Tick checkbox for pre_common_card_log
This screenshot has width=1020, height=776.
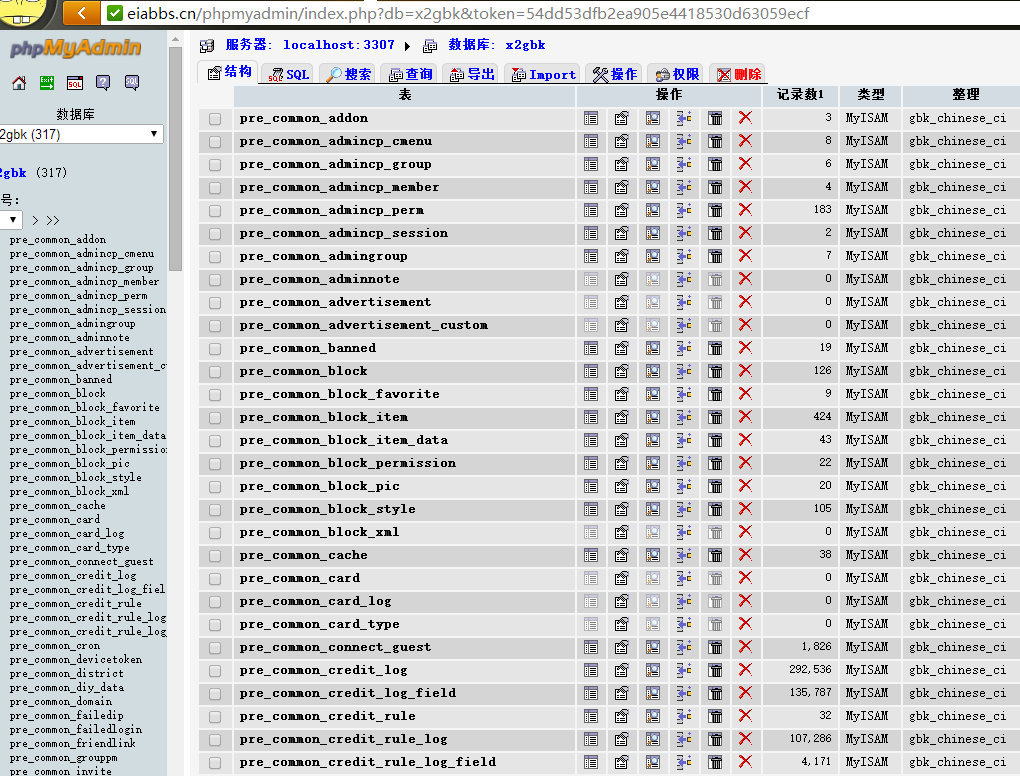coord(215,602)
